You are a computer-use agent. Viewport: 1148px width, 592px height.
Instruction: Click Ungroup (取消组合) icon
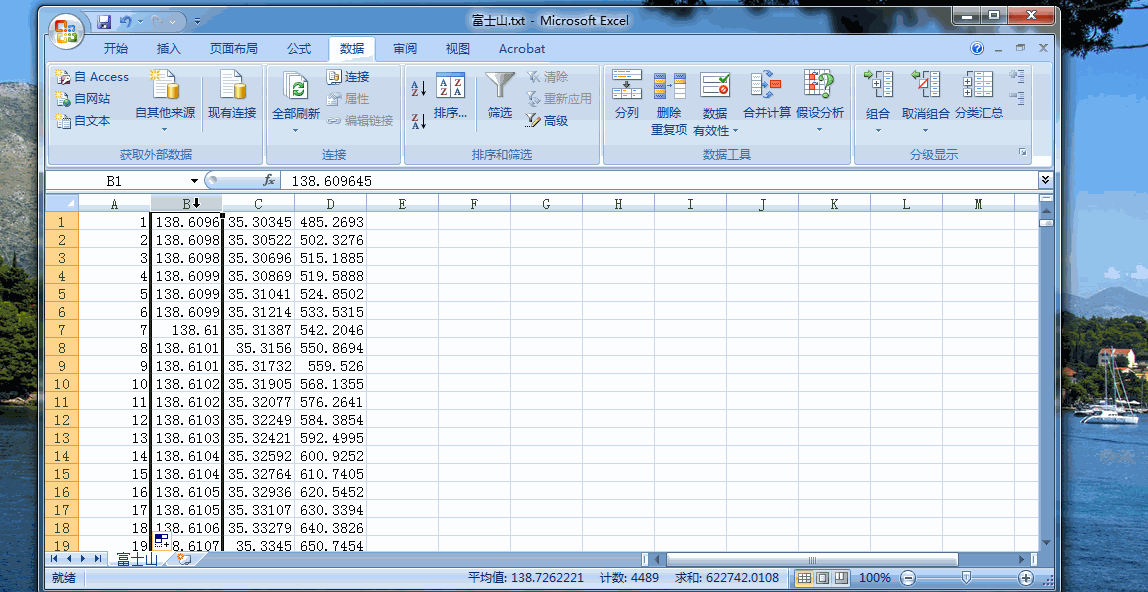[925, 85]
